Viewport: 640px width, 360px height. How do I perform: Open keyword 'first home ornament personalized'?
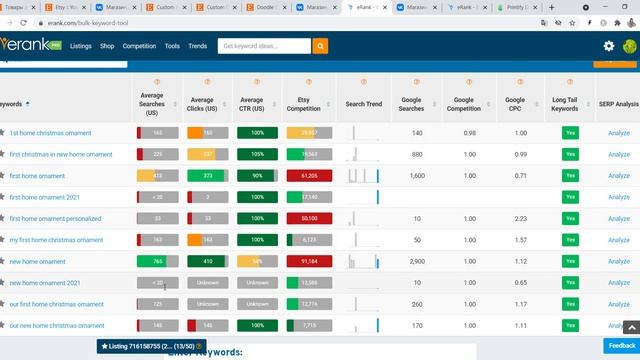(55, 218)
